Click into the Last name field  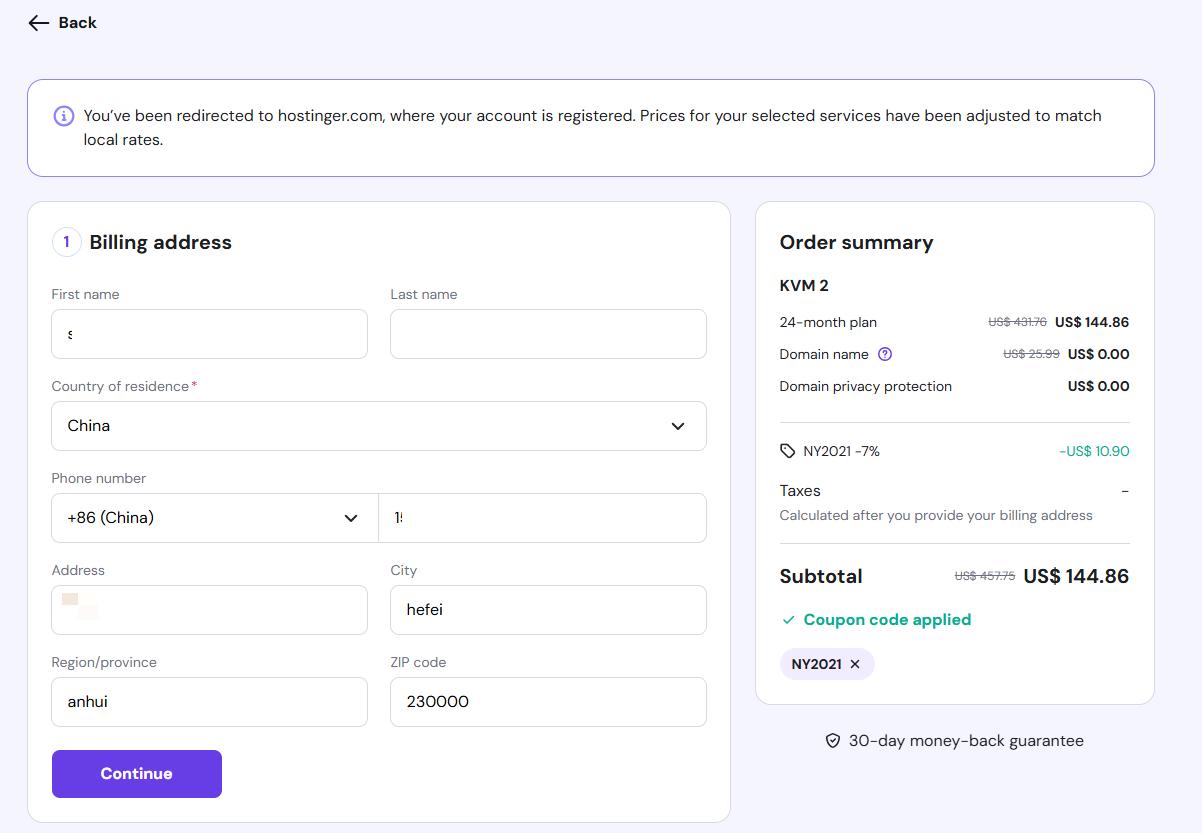click(x=548, y=334)
